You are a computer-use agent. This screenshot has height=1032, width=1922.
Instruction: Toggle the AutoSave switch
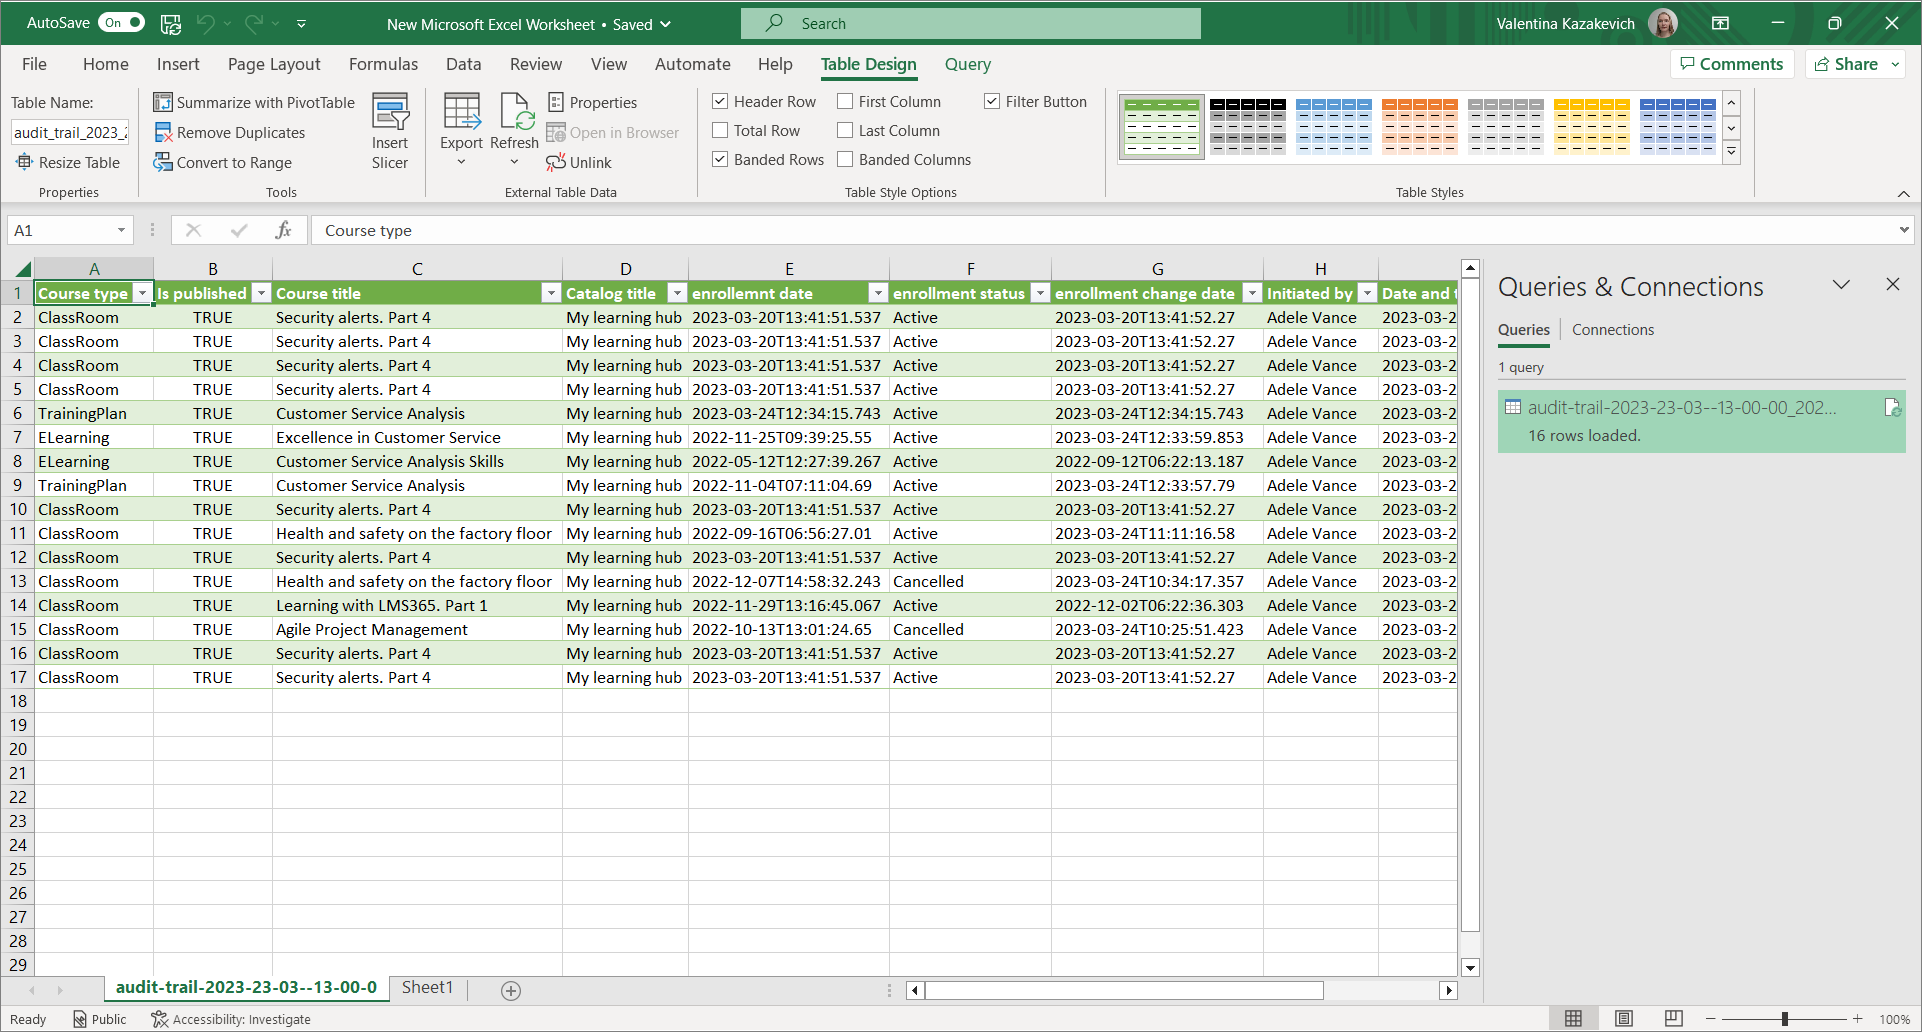123,23
